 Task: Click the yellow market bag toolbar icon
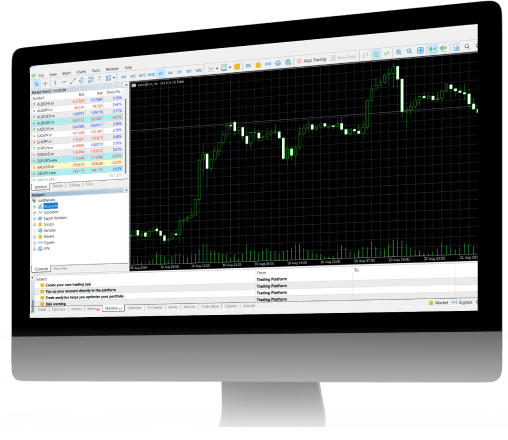coord(258,65)
